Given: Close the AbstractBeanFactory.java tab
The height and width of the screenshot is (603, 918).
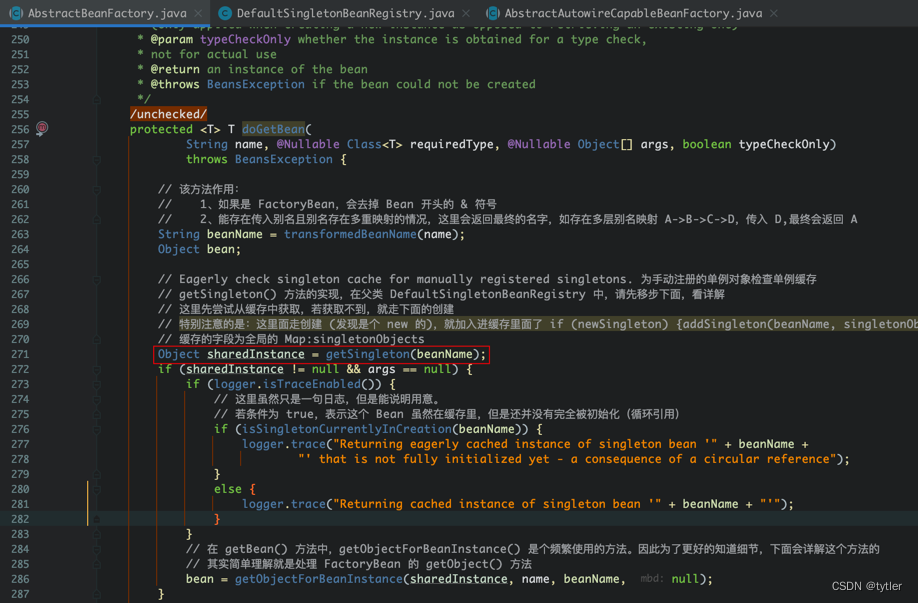Looking at the screenshot, I should 198,13.
